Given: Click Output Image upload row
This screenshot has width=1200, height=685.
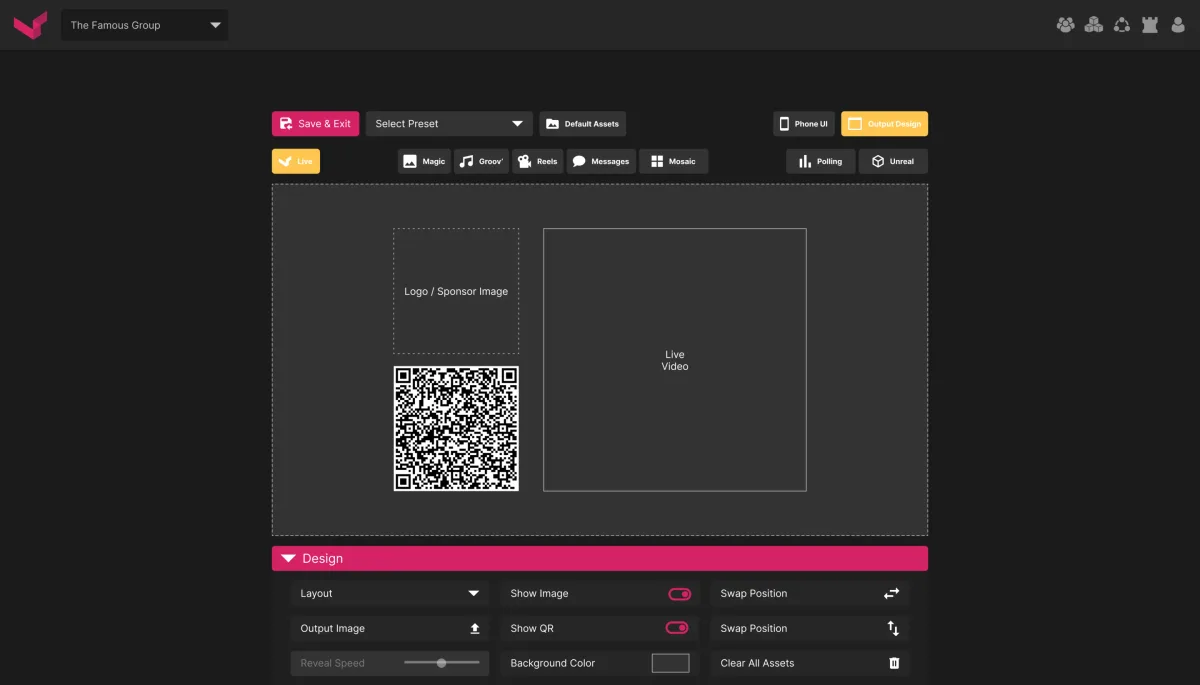Looking at the screenshot, I should click(390, 628).
